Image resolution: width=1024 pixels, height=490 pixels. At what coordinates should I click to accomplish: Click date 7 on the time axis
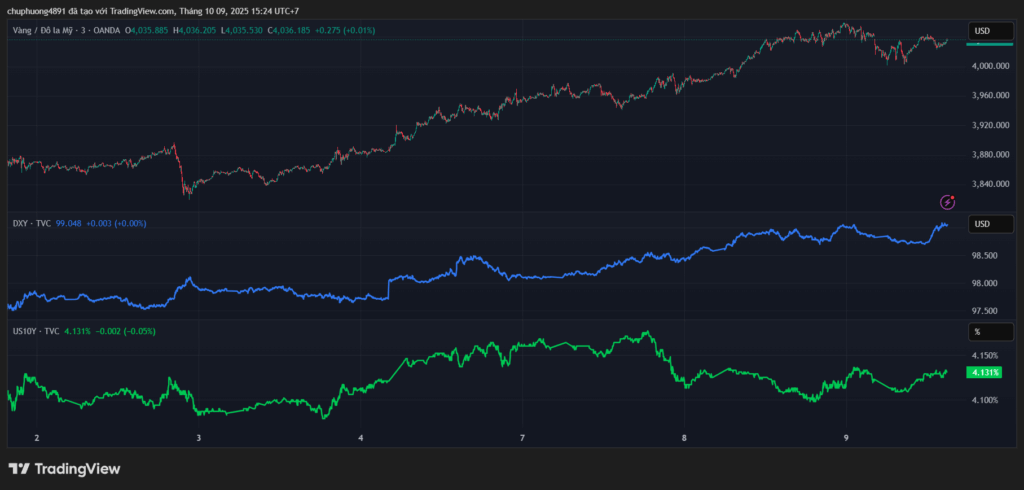522,438
